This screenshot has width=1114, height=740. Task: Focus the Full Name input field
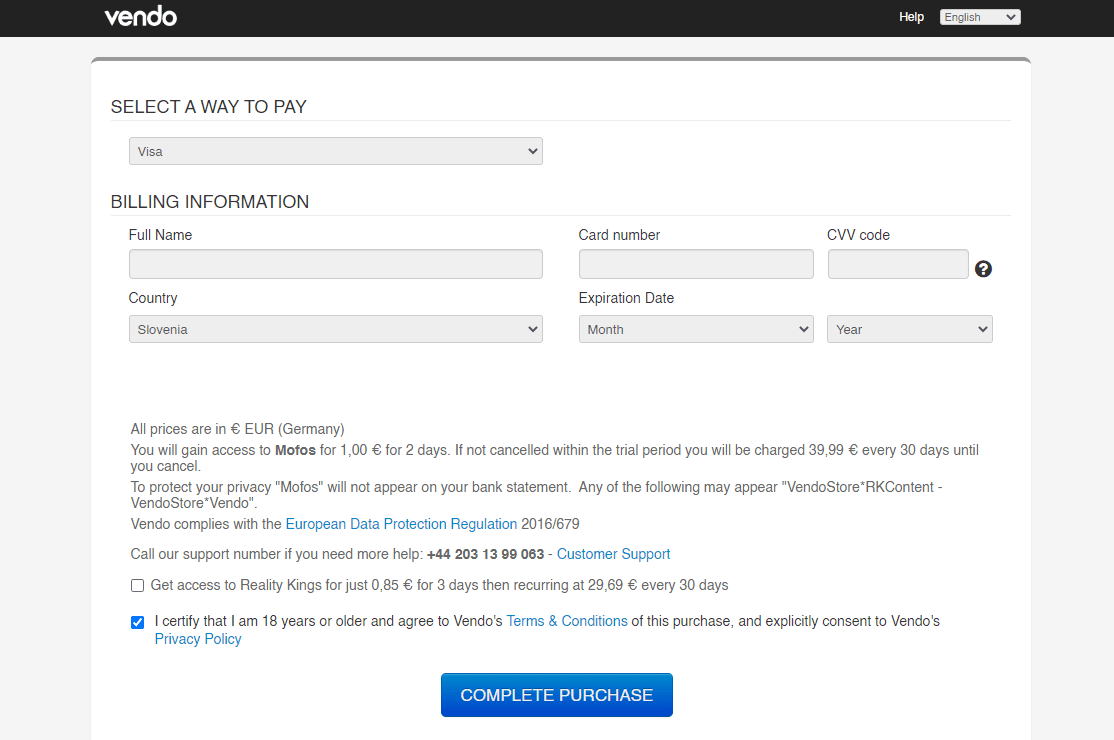[x=335, y=264]
